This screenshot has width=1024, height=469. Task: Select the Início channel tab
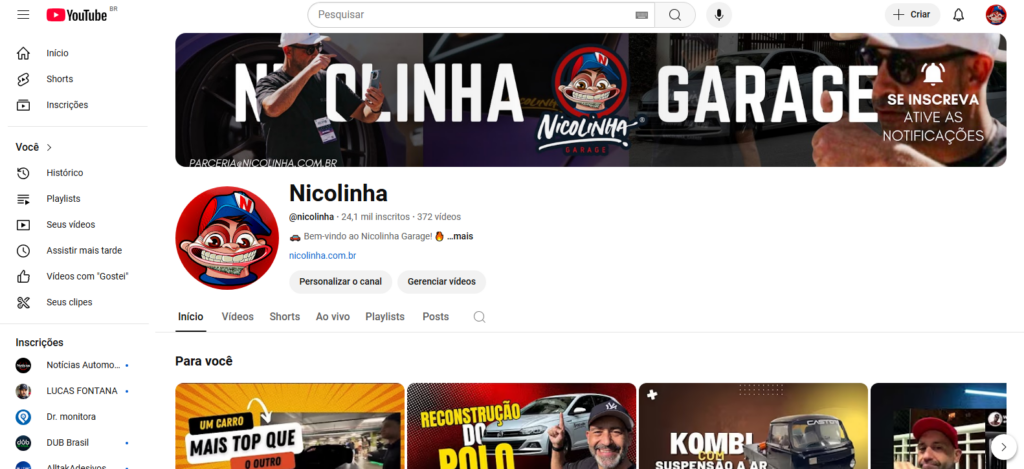pos(191,317)
